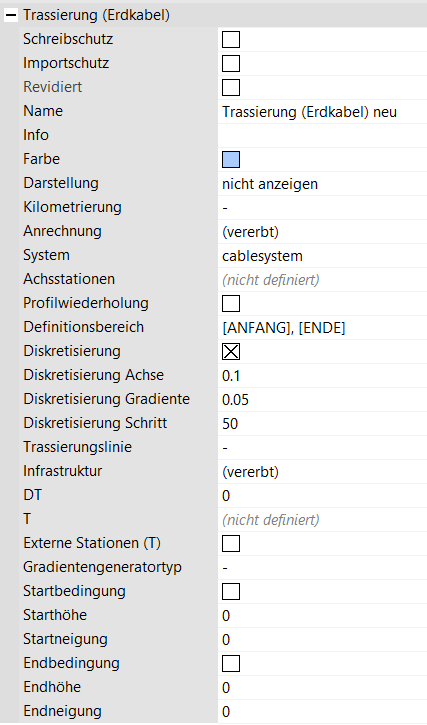Uncheck the Diskretisierung checkbox

[231, 352]
